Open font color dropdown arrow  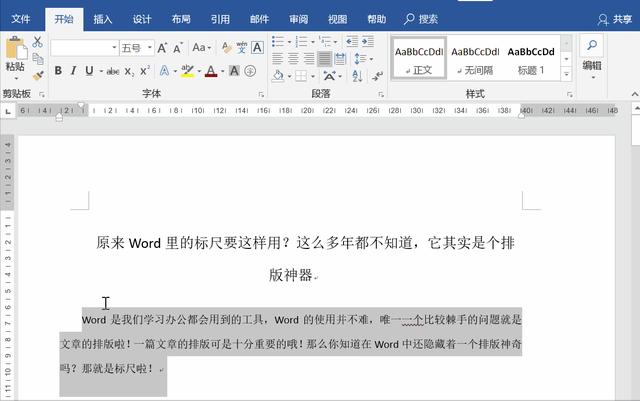(222, 71)
